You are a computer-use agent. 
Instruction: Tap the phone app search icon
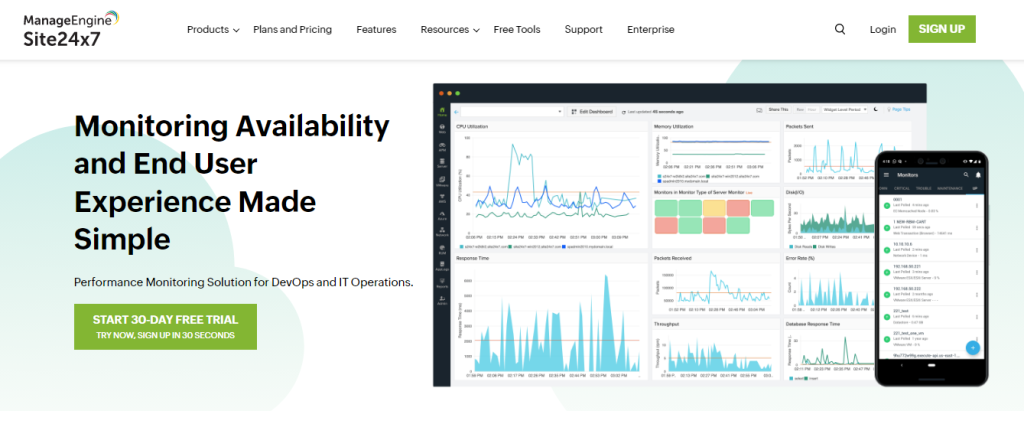pos(966,174)
